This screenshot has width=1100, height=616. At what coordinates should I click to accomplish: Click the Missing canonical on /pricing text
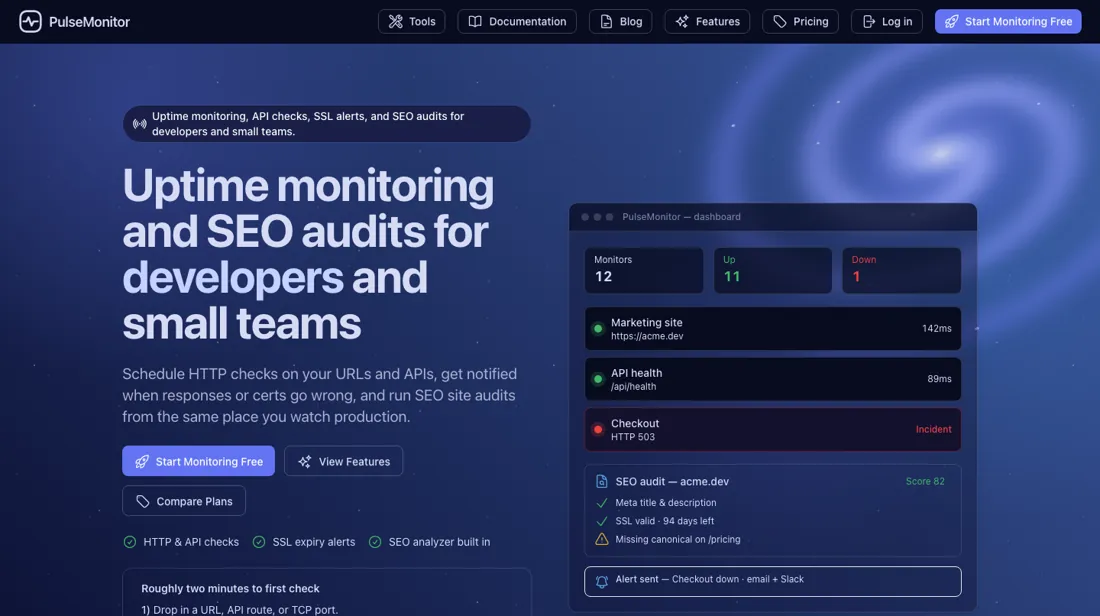[x=678, y=540]
